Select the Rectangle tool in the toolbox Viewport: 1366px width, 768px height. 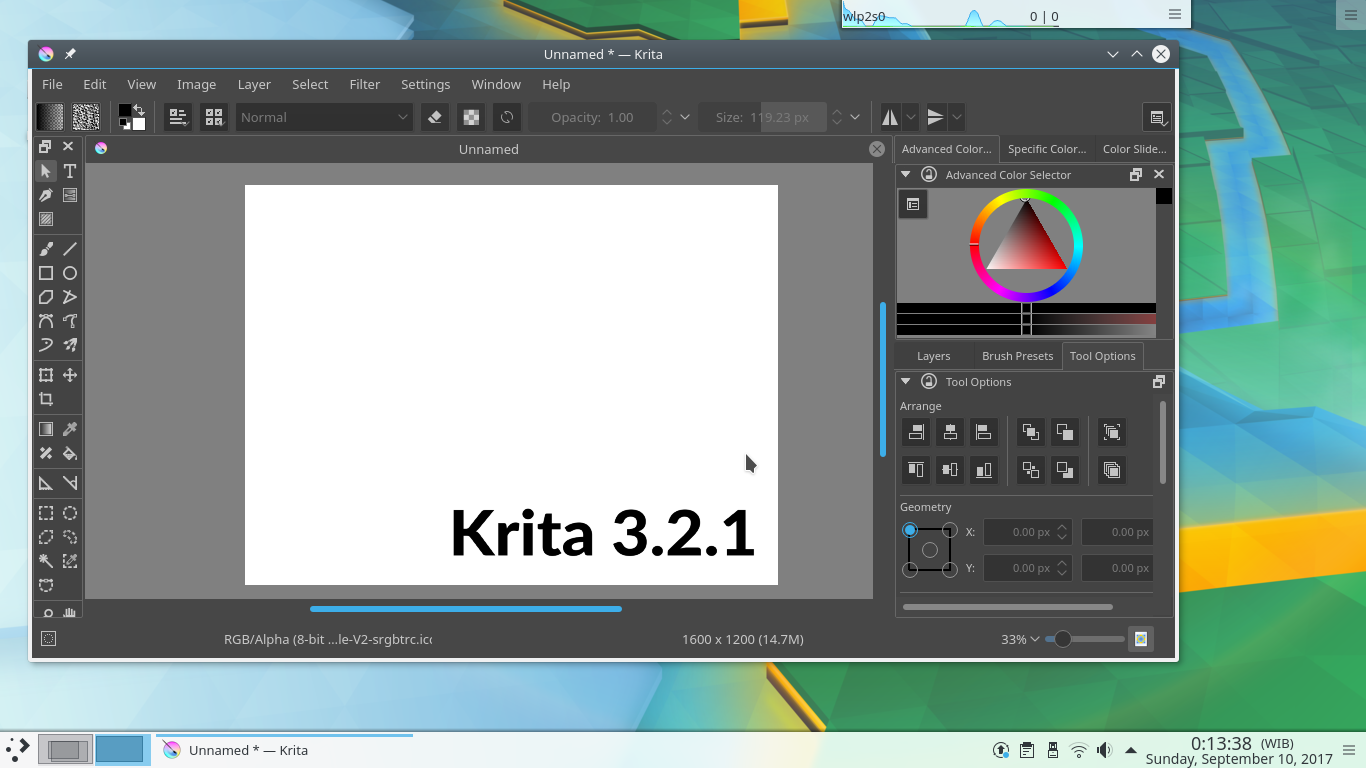(x=45, y=272)
